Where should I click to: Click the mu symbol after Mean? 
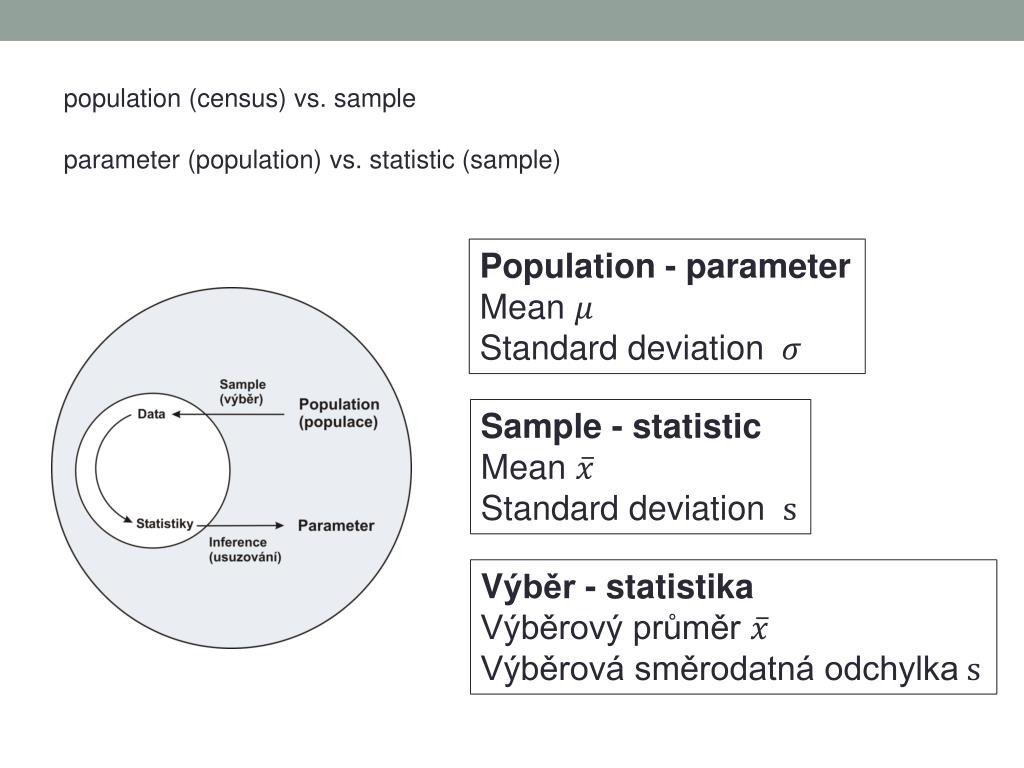(583, 310)
